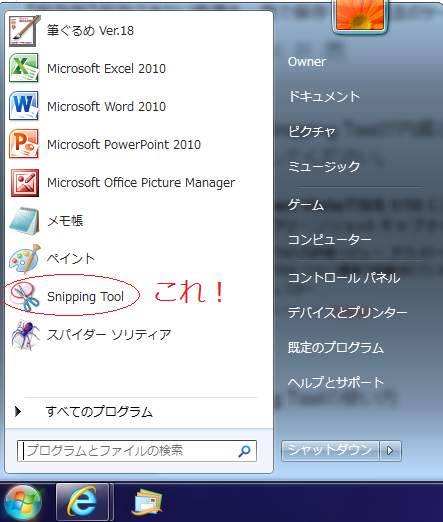Open ミュージック library
Viewport: 443px width, 522px height.
[324, 166]
